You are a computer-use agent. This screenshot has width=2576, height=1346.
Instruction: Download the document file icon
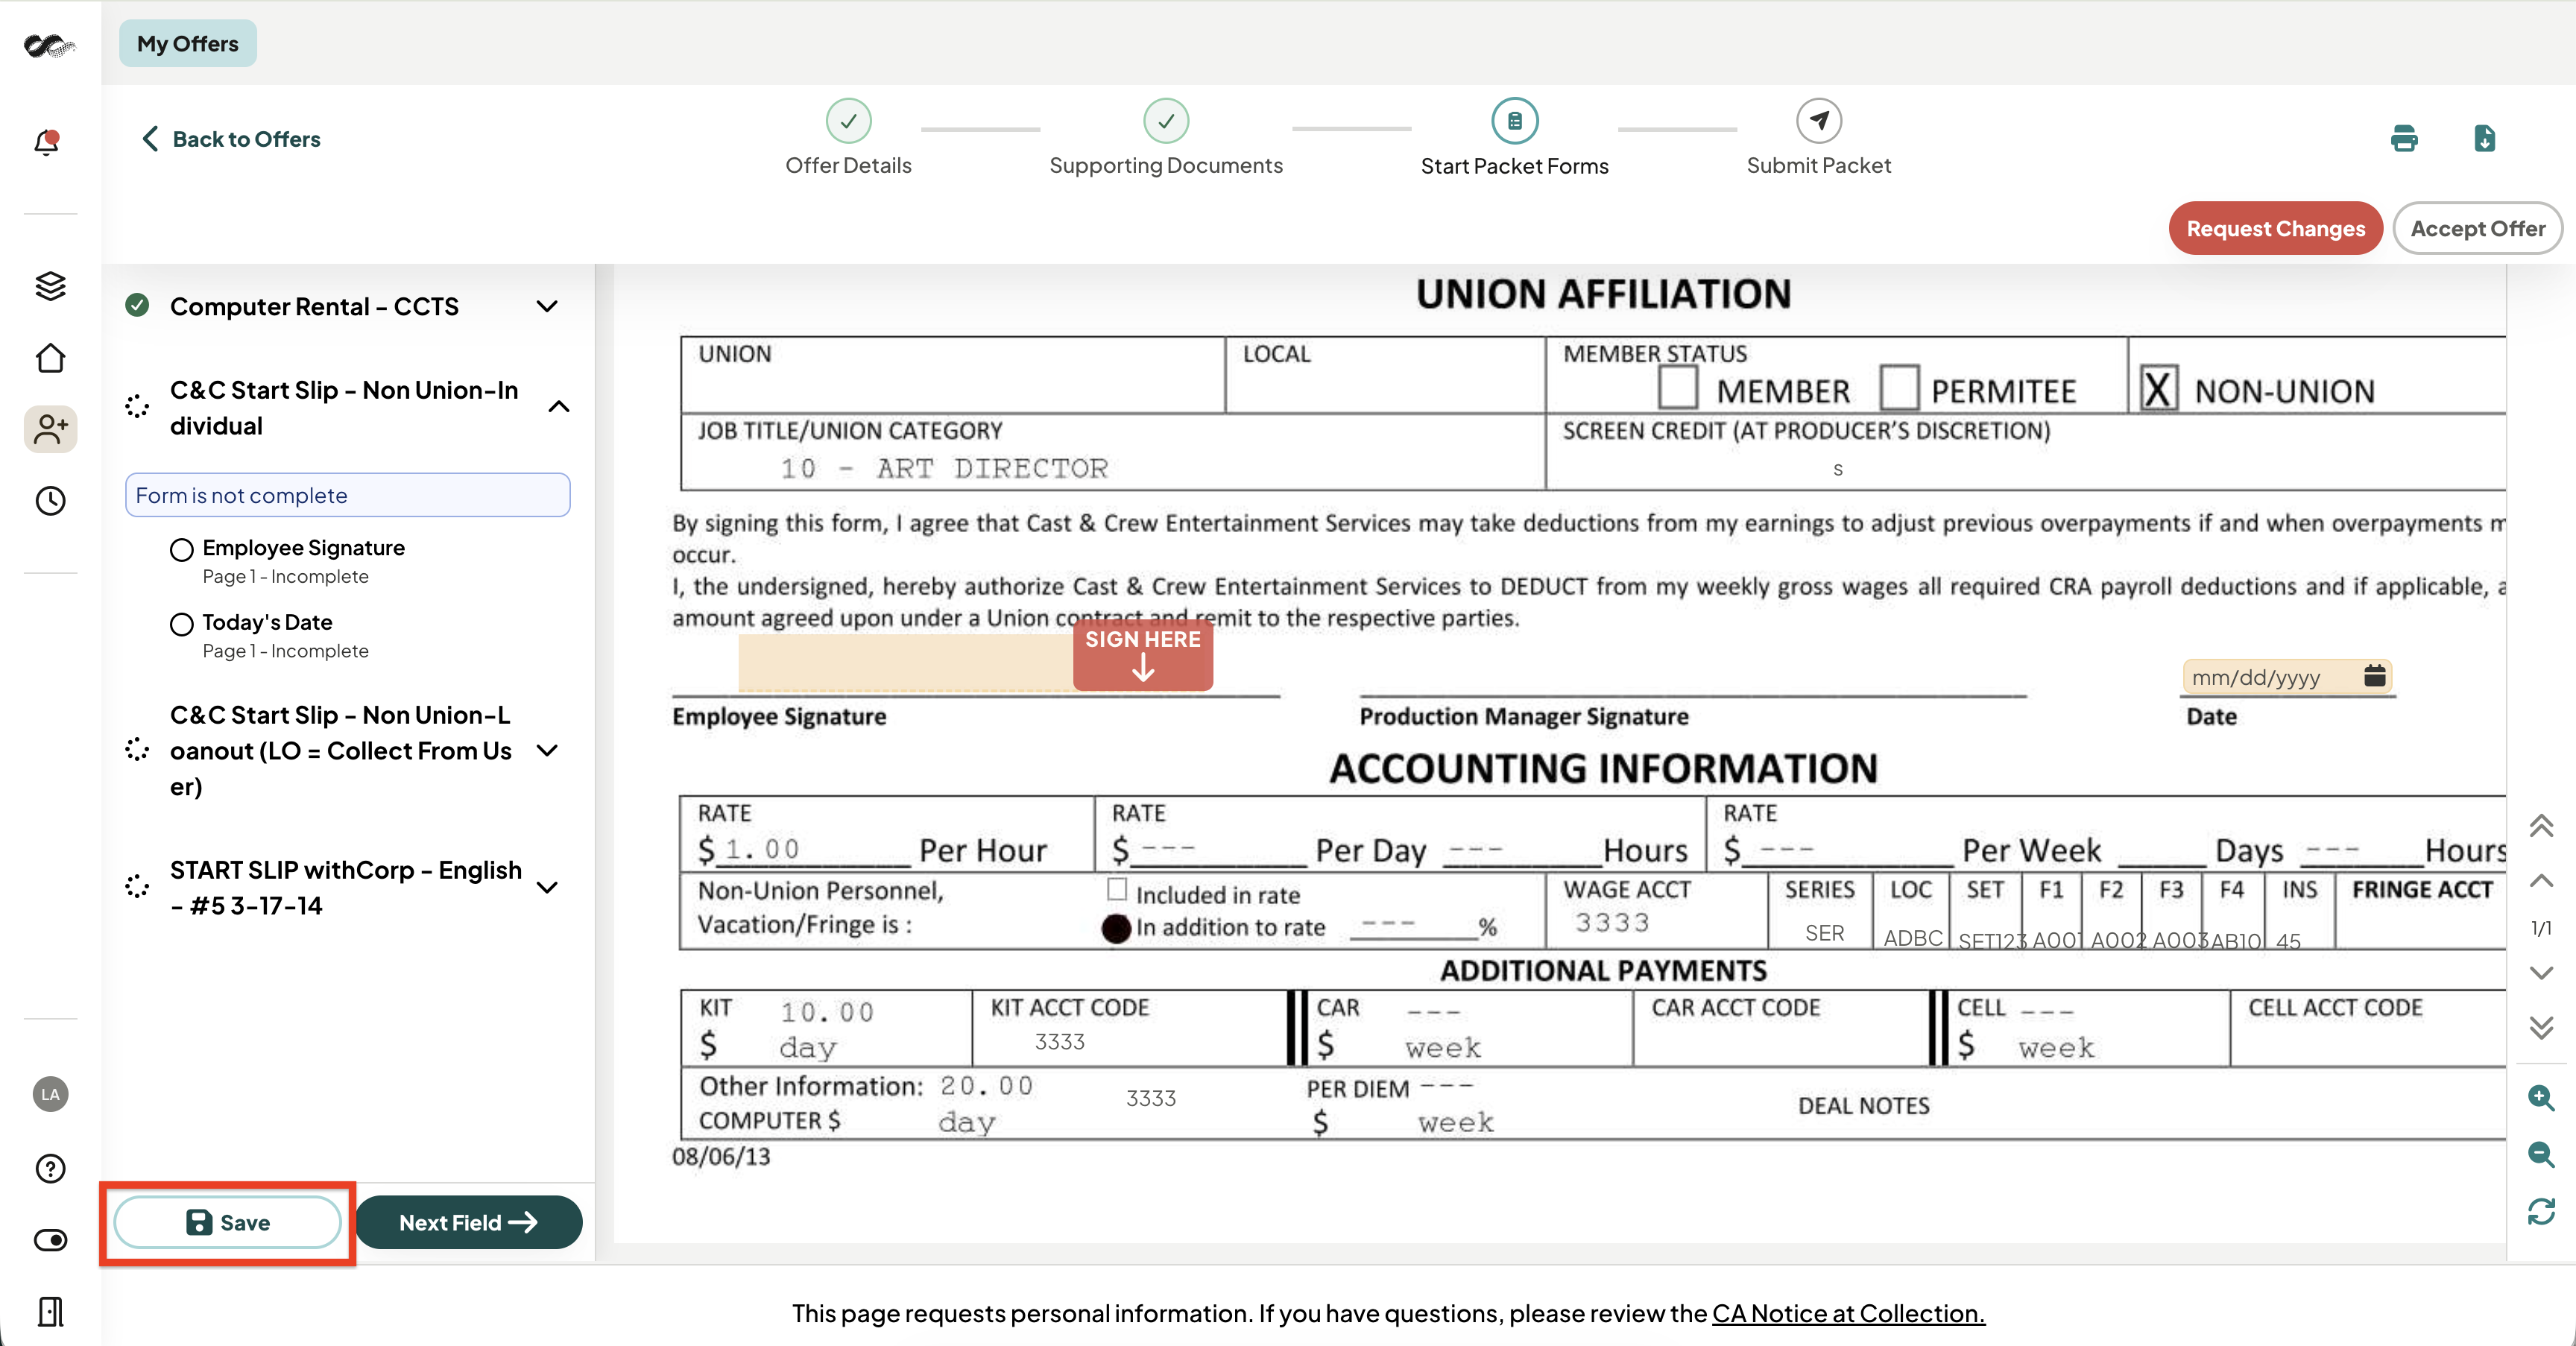(2485, 138)
